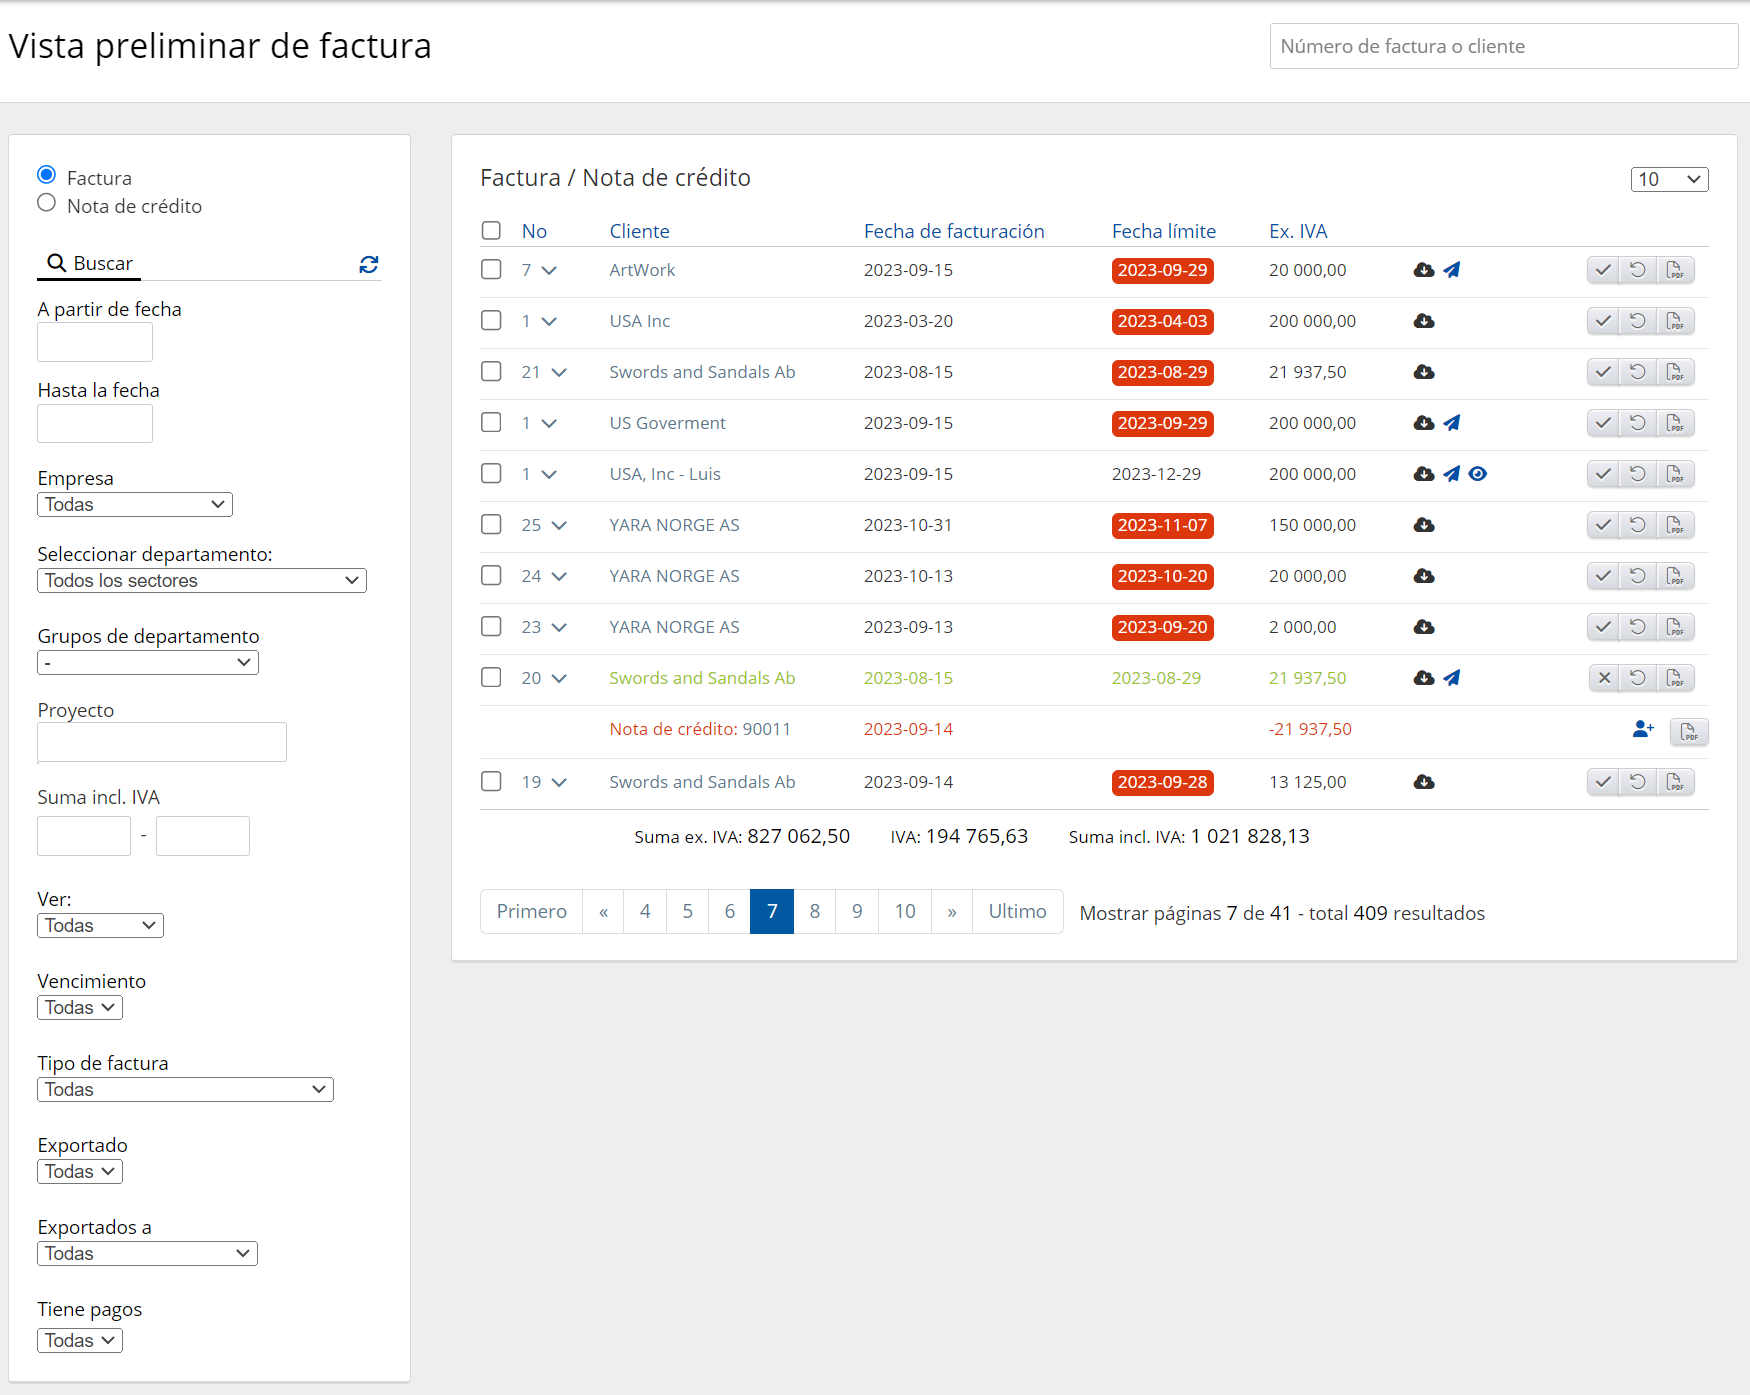The height and width of the screenshot is (1395, 1750).
Task: Click the invoice number or client search field
Action: pyautogui.click(x=1503, y=46)
